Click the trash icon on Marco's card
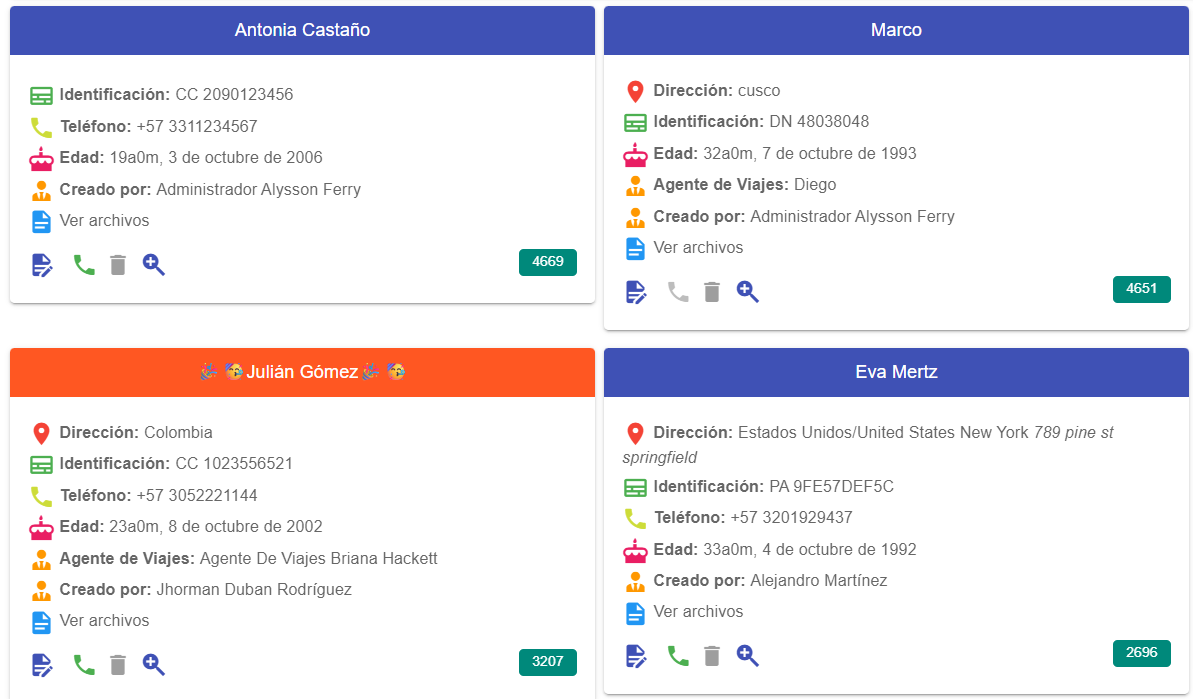The image size is (1193, 699). (x=712, y=292)
